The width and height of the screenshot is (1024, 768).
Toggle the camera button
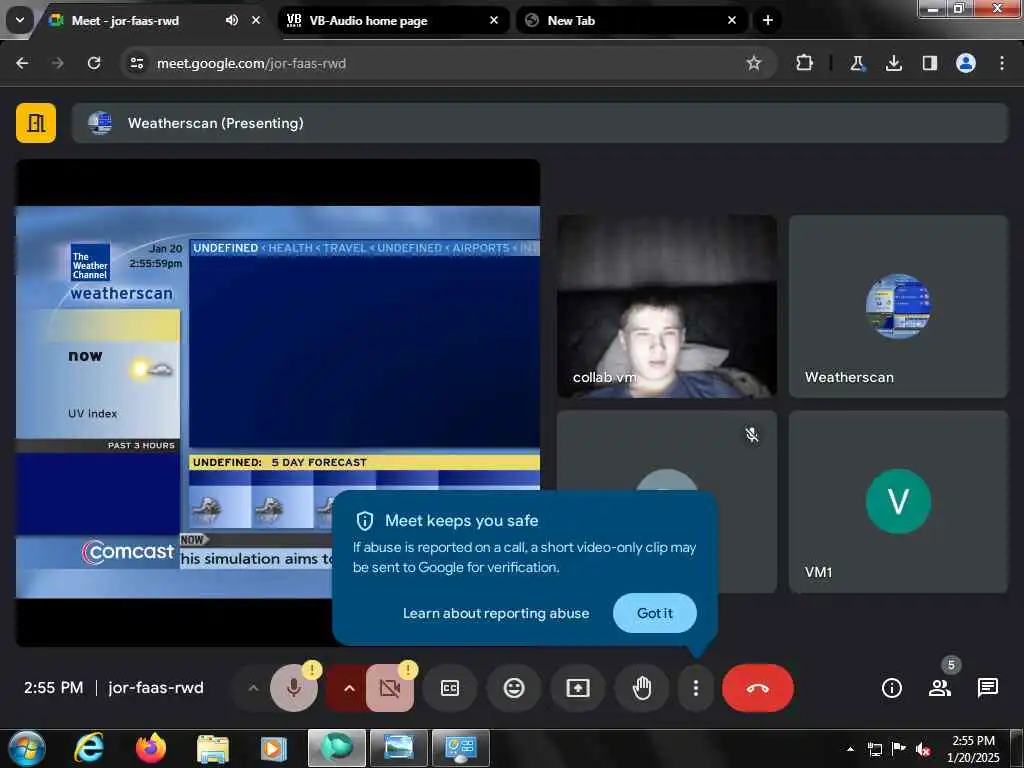coord(389,688)
